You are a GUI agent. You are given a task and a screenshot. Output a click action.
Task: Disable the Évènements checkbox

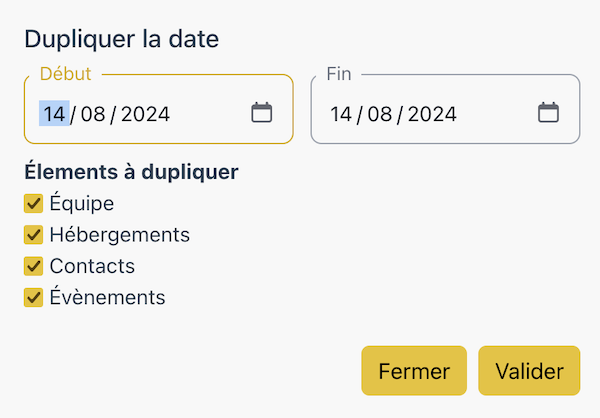tap(33, 297)
